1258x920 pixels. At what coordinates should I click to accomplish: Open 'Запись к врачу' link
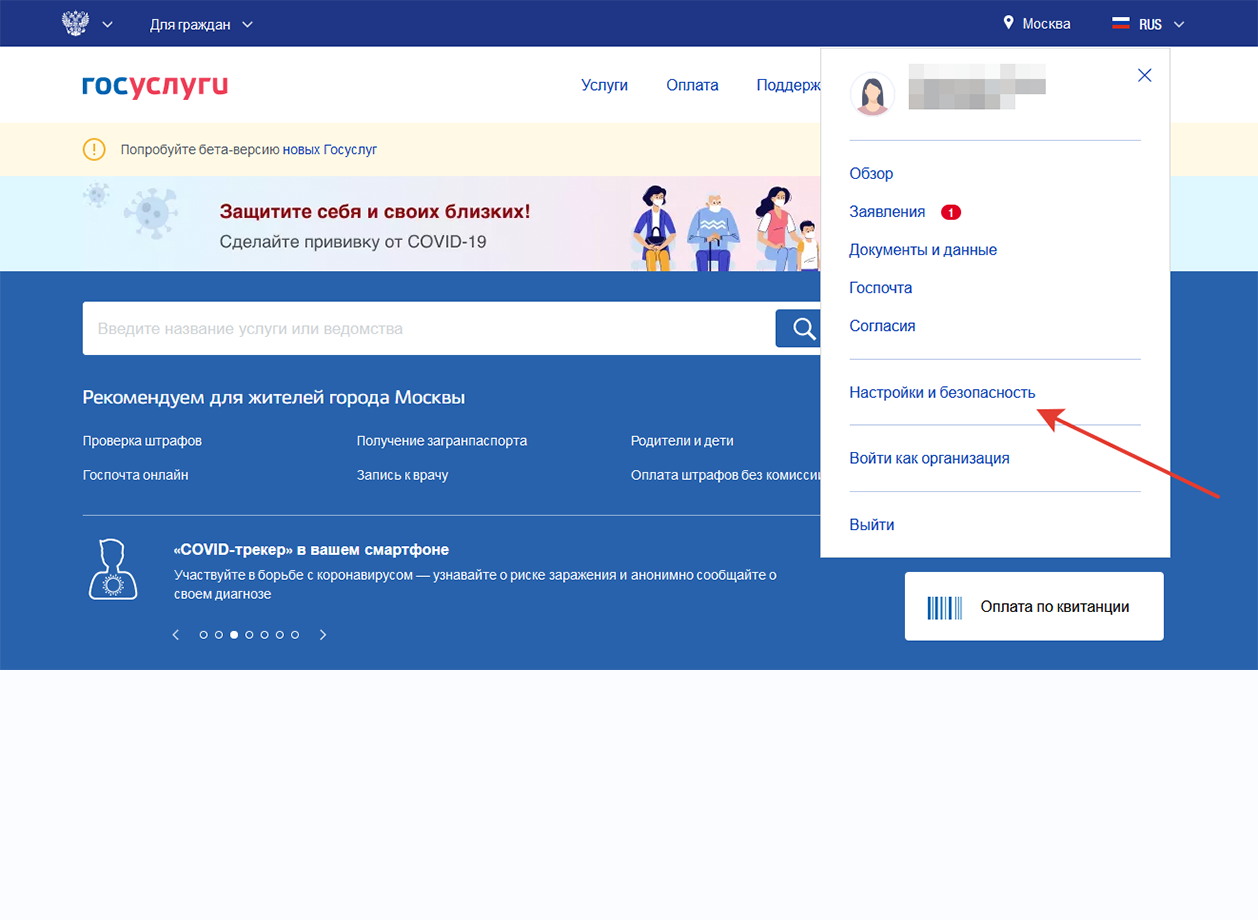pos(402,475)
